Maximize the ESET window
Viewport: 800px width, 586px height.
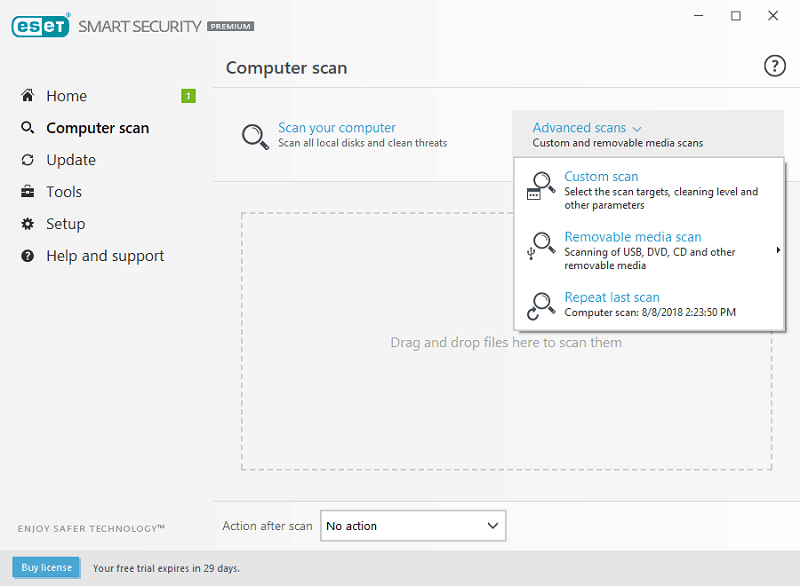(x=736, y=16)
